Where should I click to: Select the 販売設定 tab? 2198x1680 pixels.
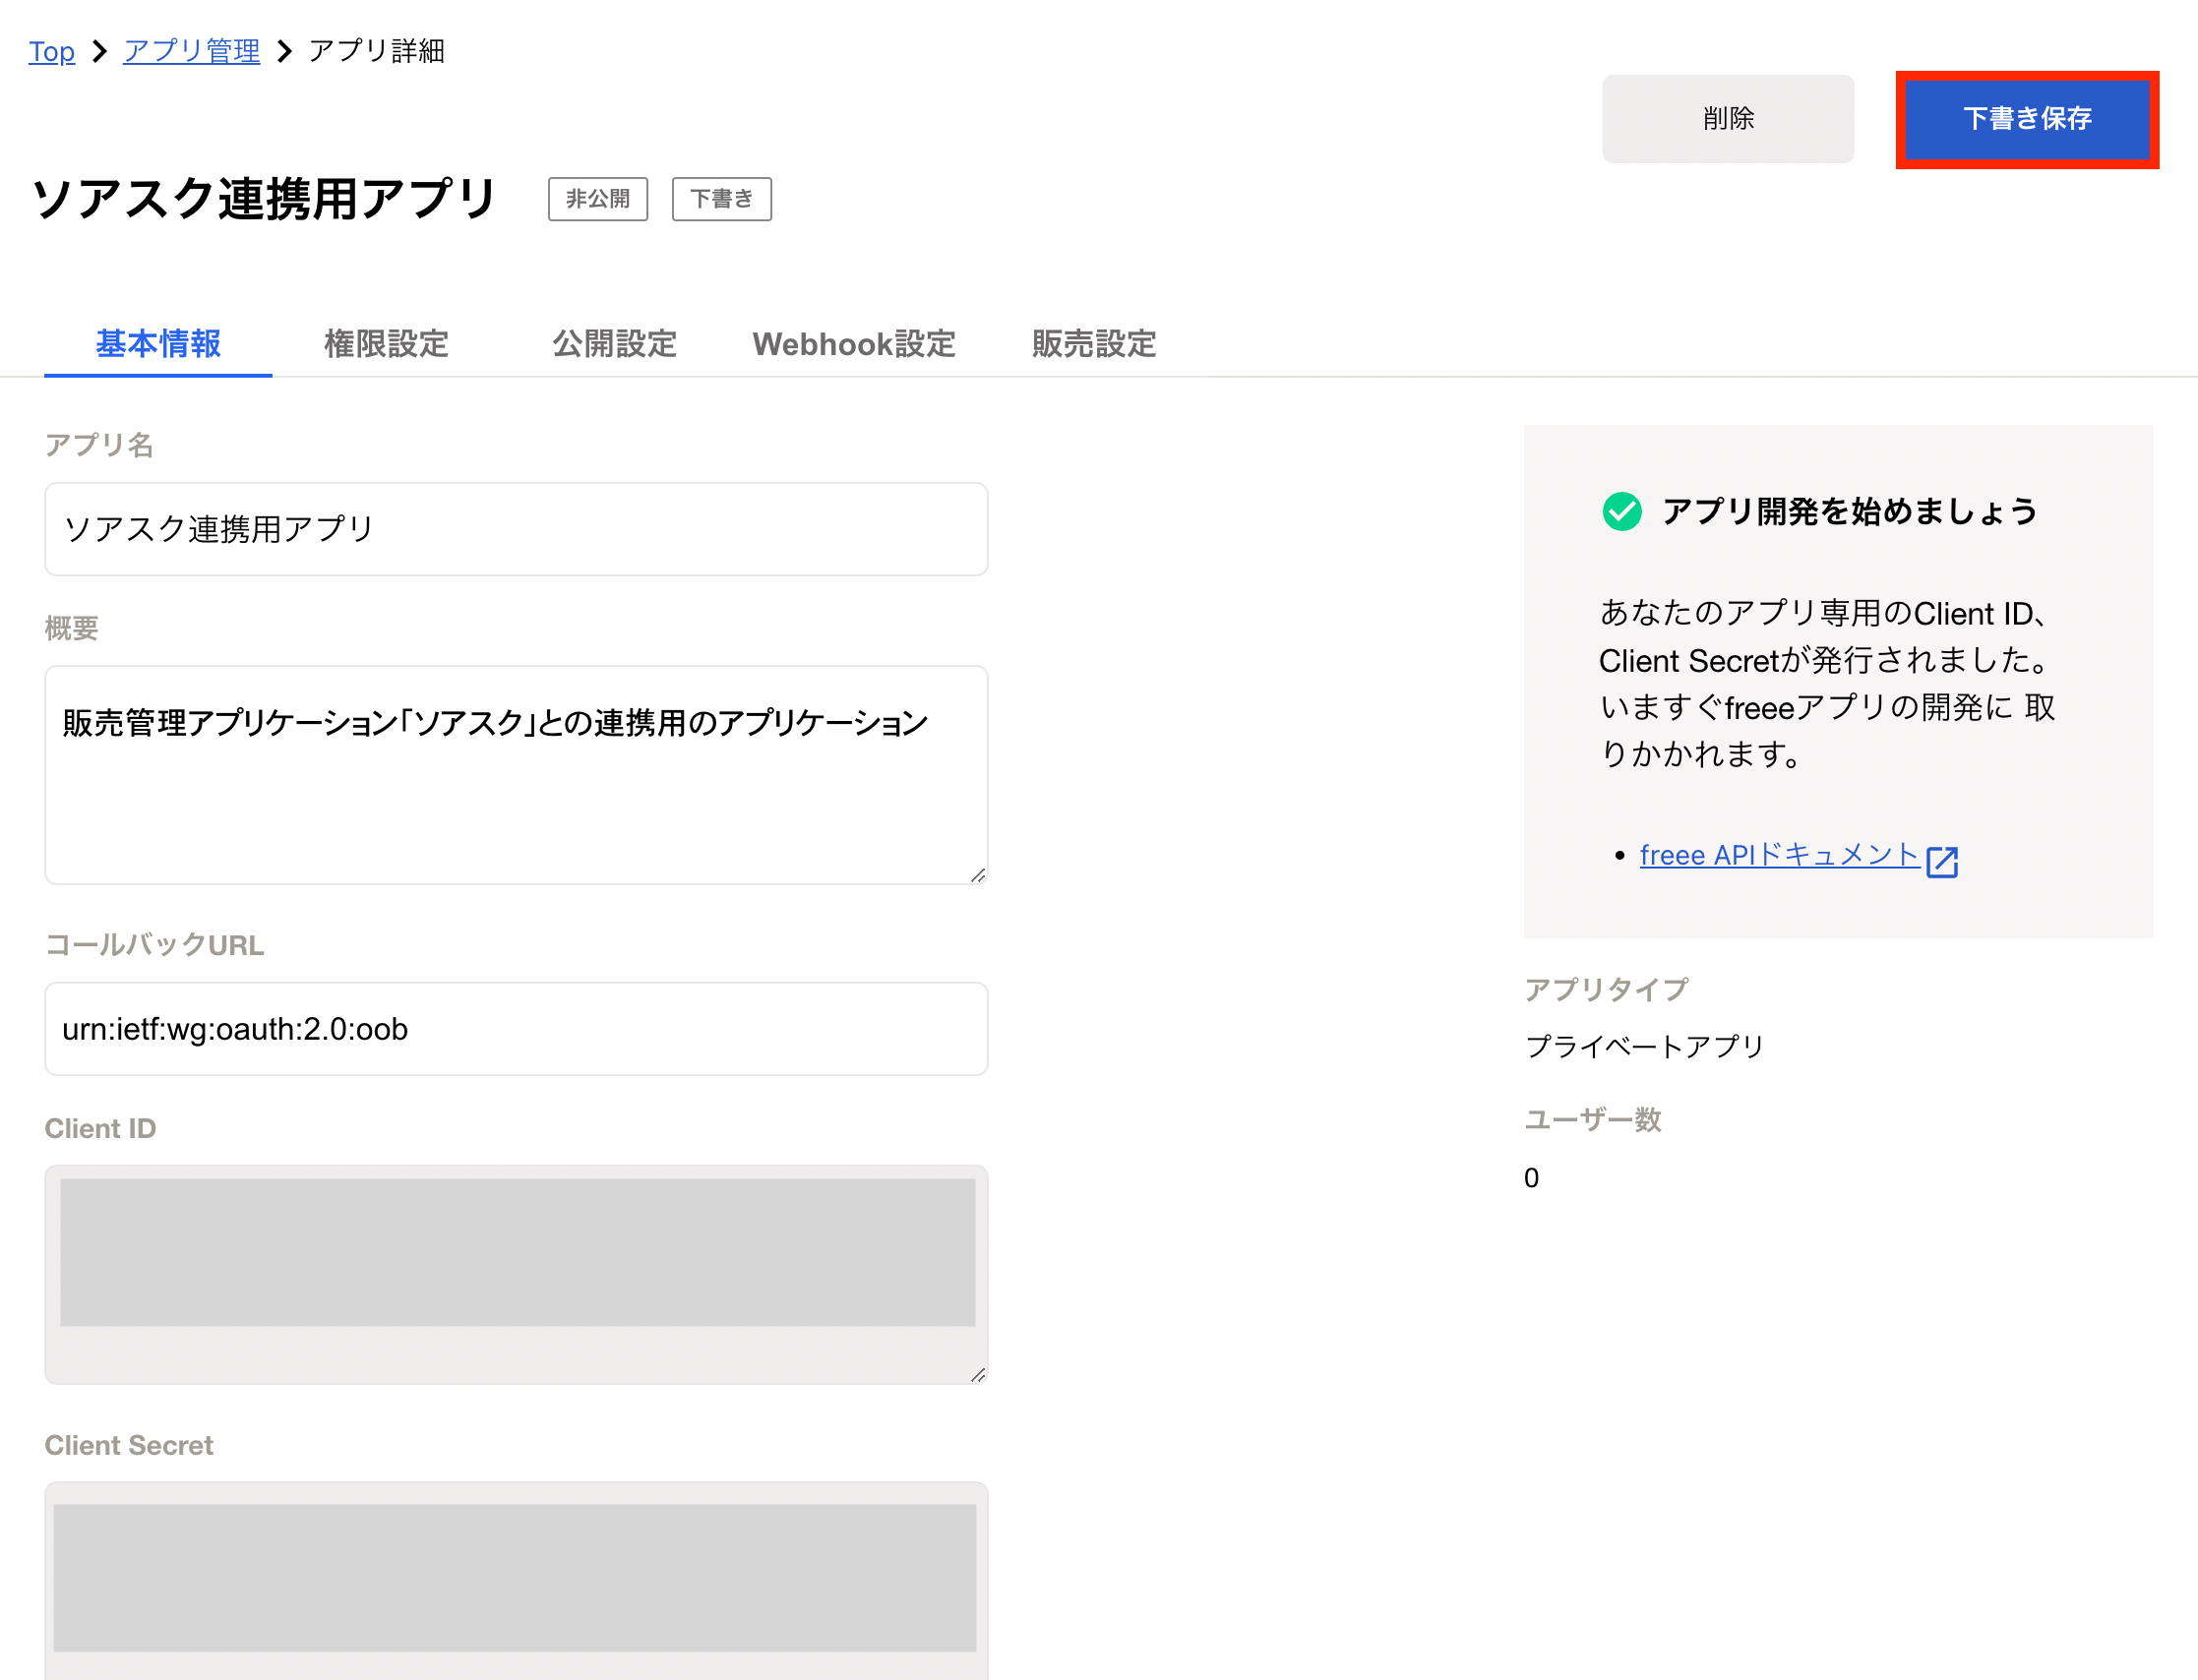(x=1093, y=344)
